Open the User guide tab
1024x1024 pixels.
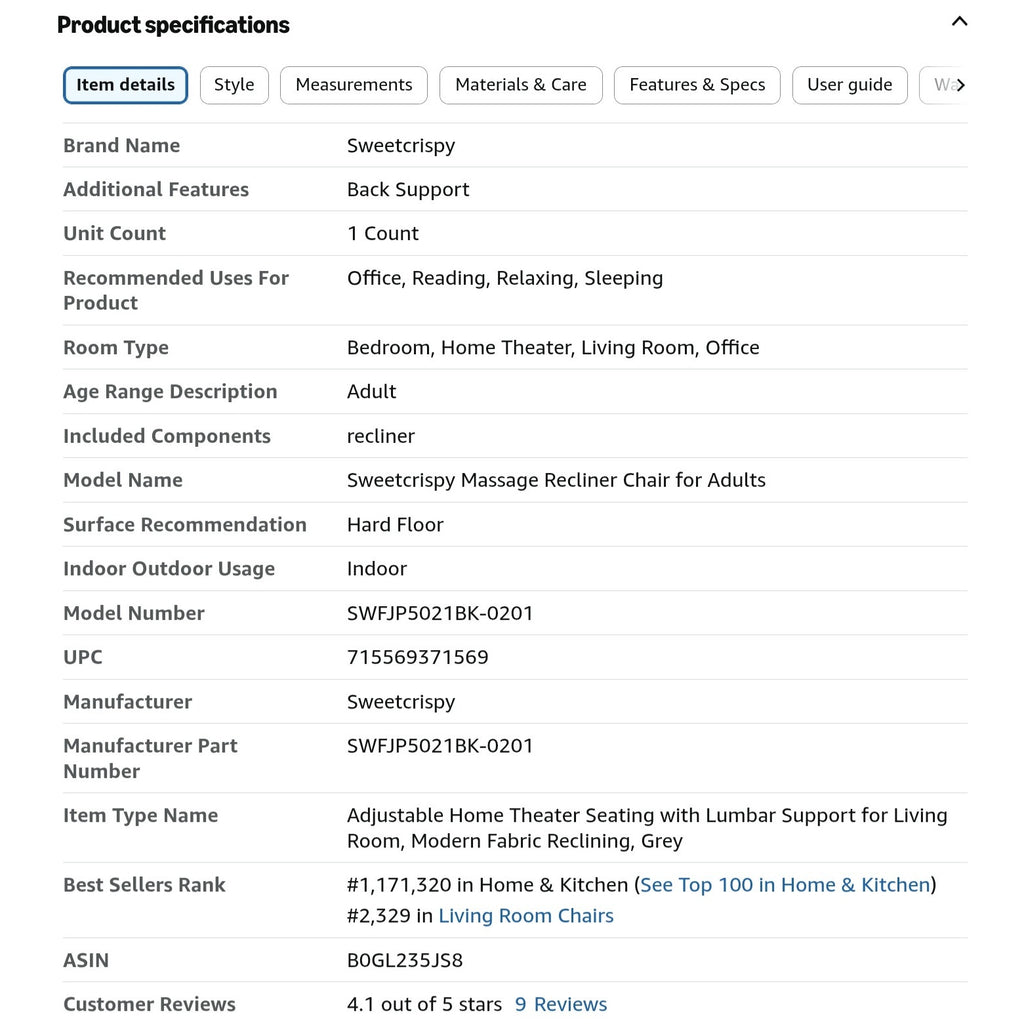(850, 85)
